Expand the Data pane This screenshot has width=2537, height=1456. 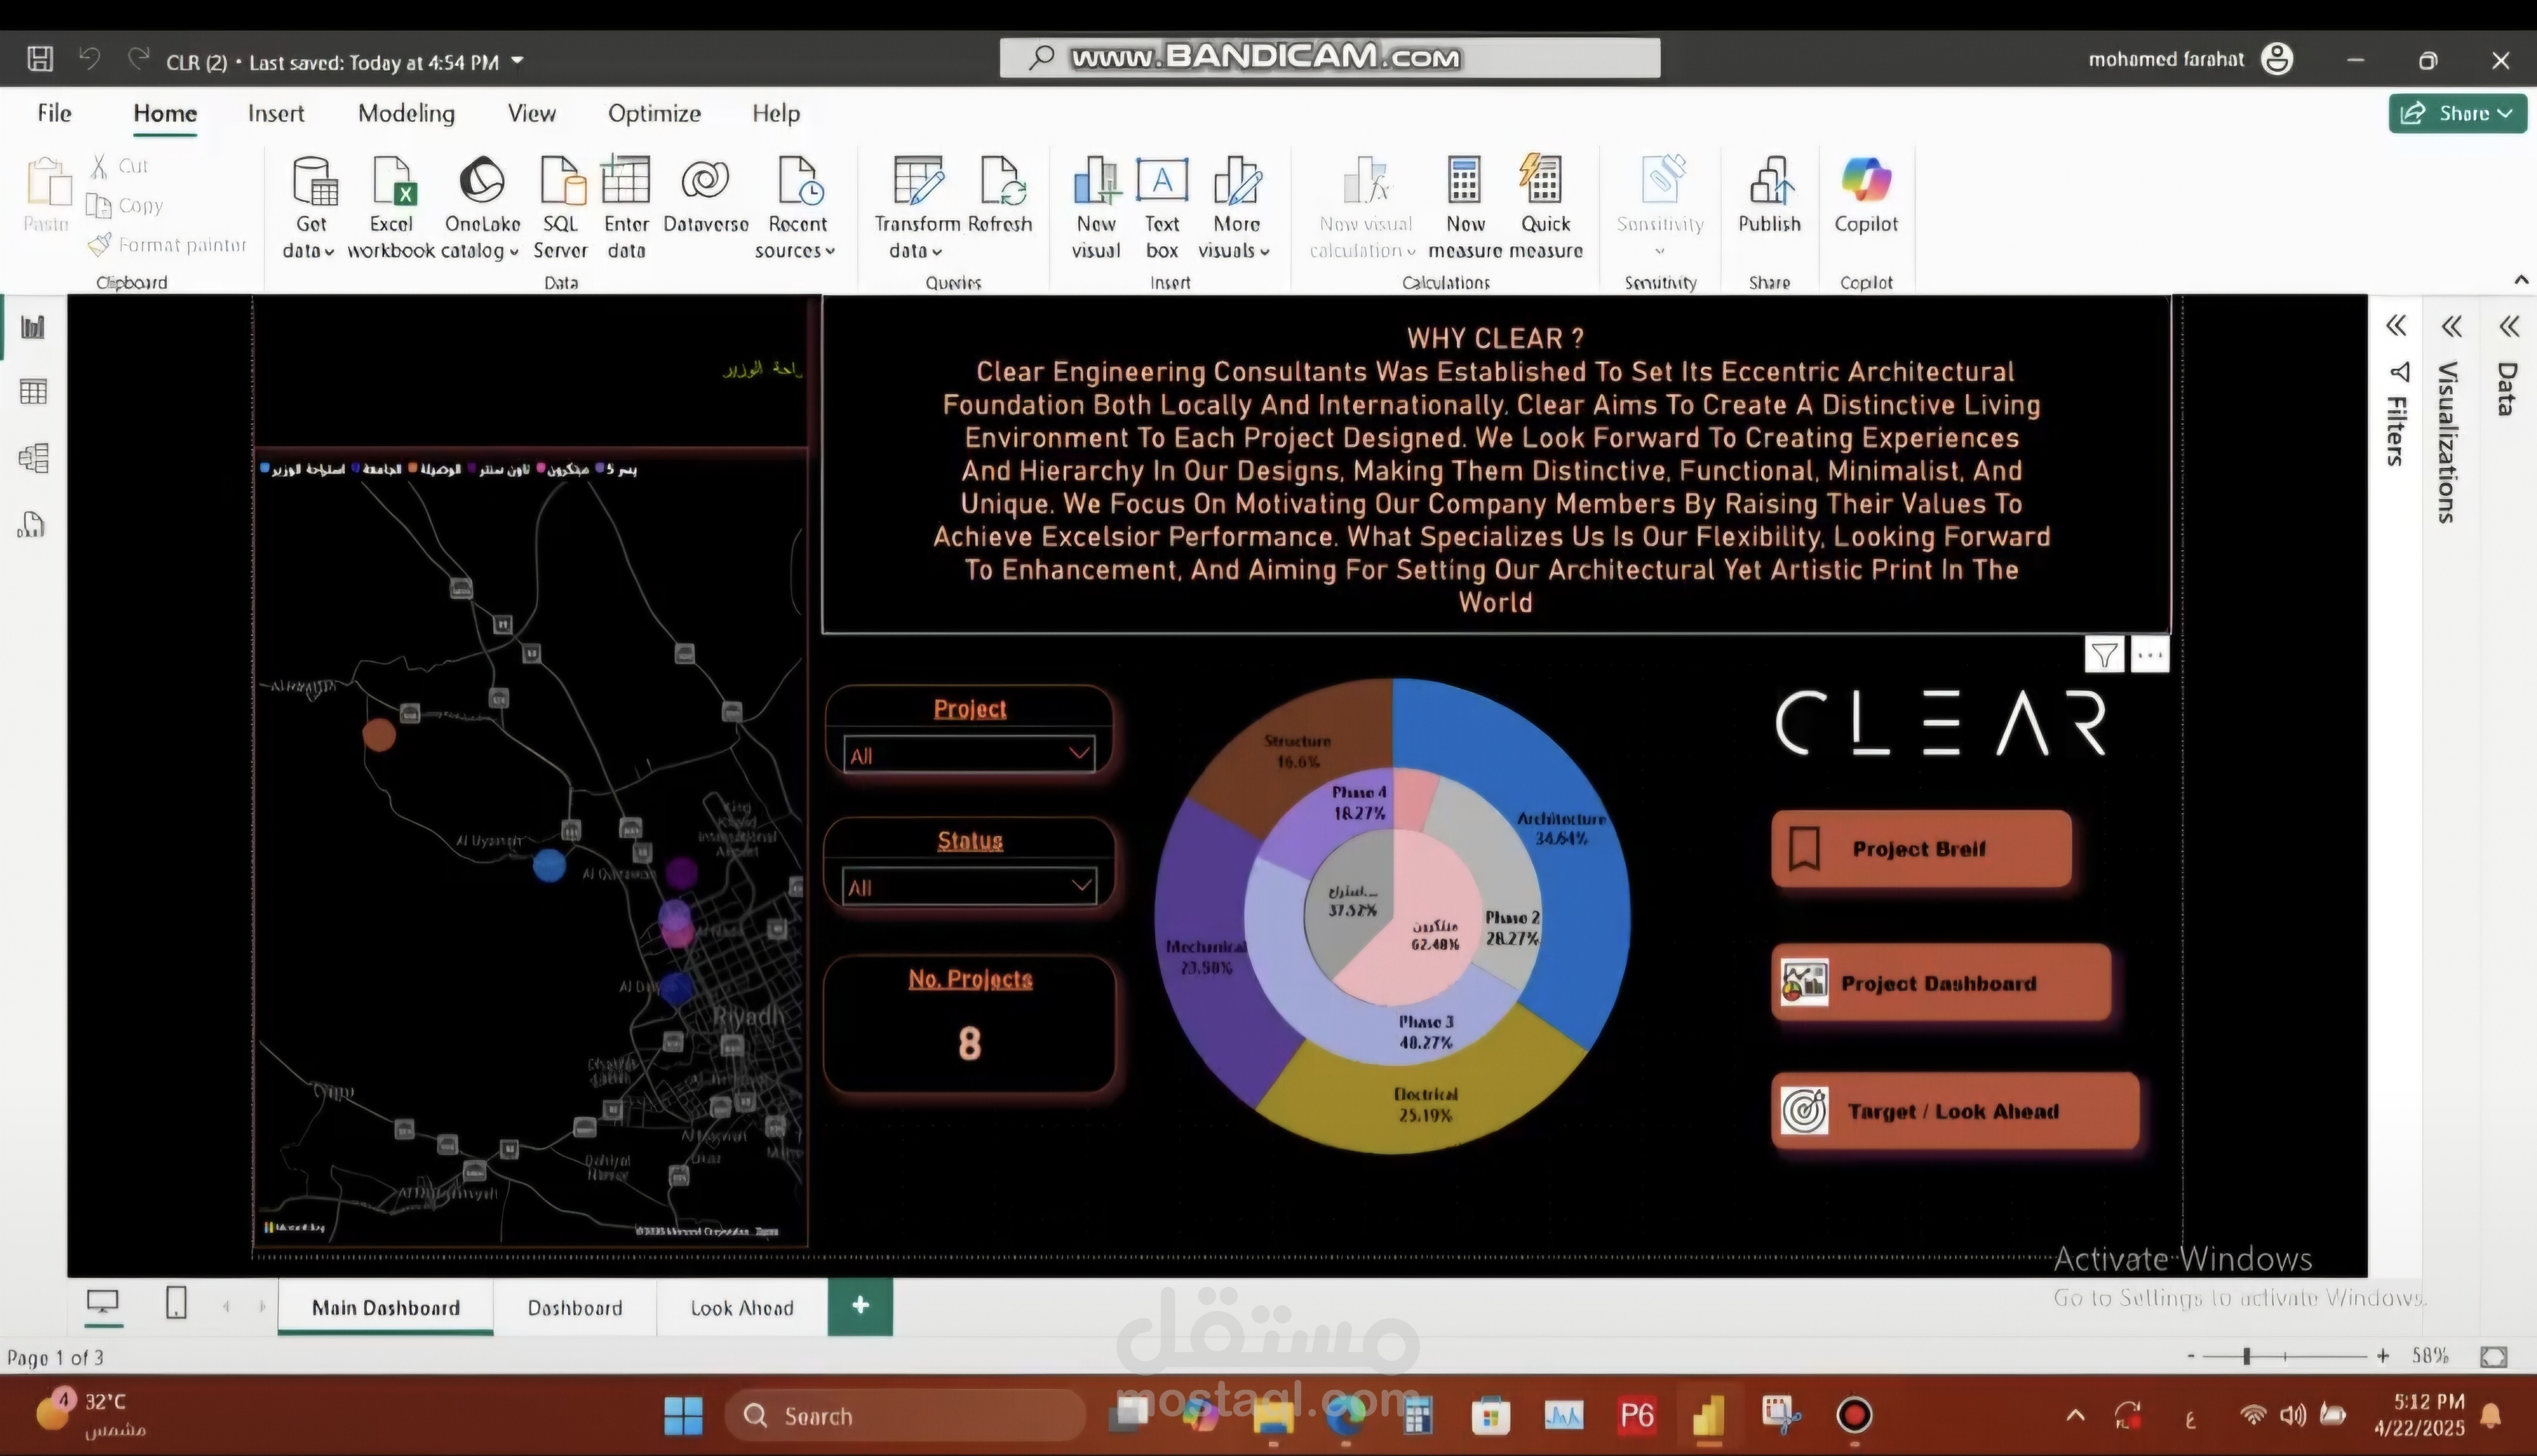click(2509, 326)
